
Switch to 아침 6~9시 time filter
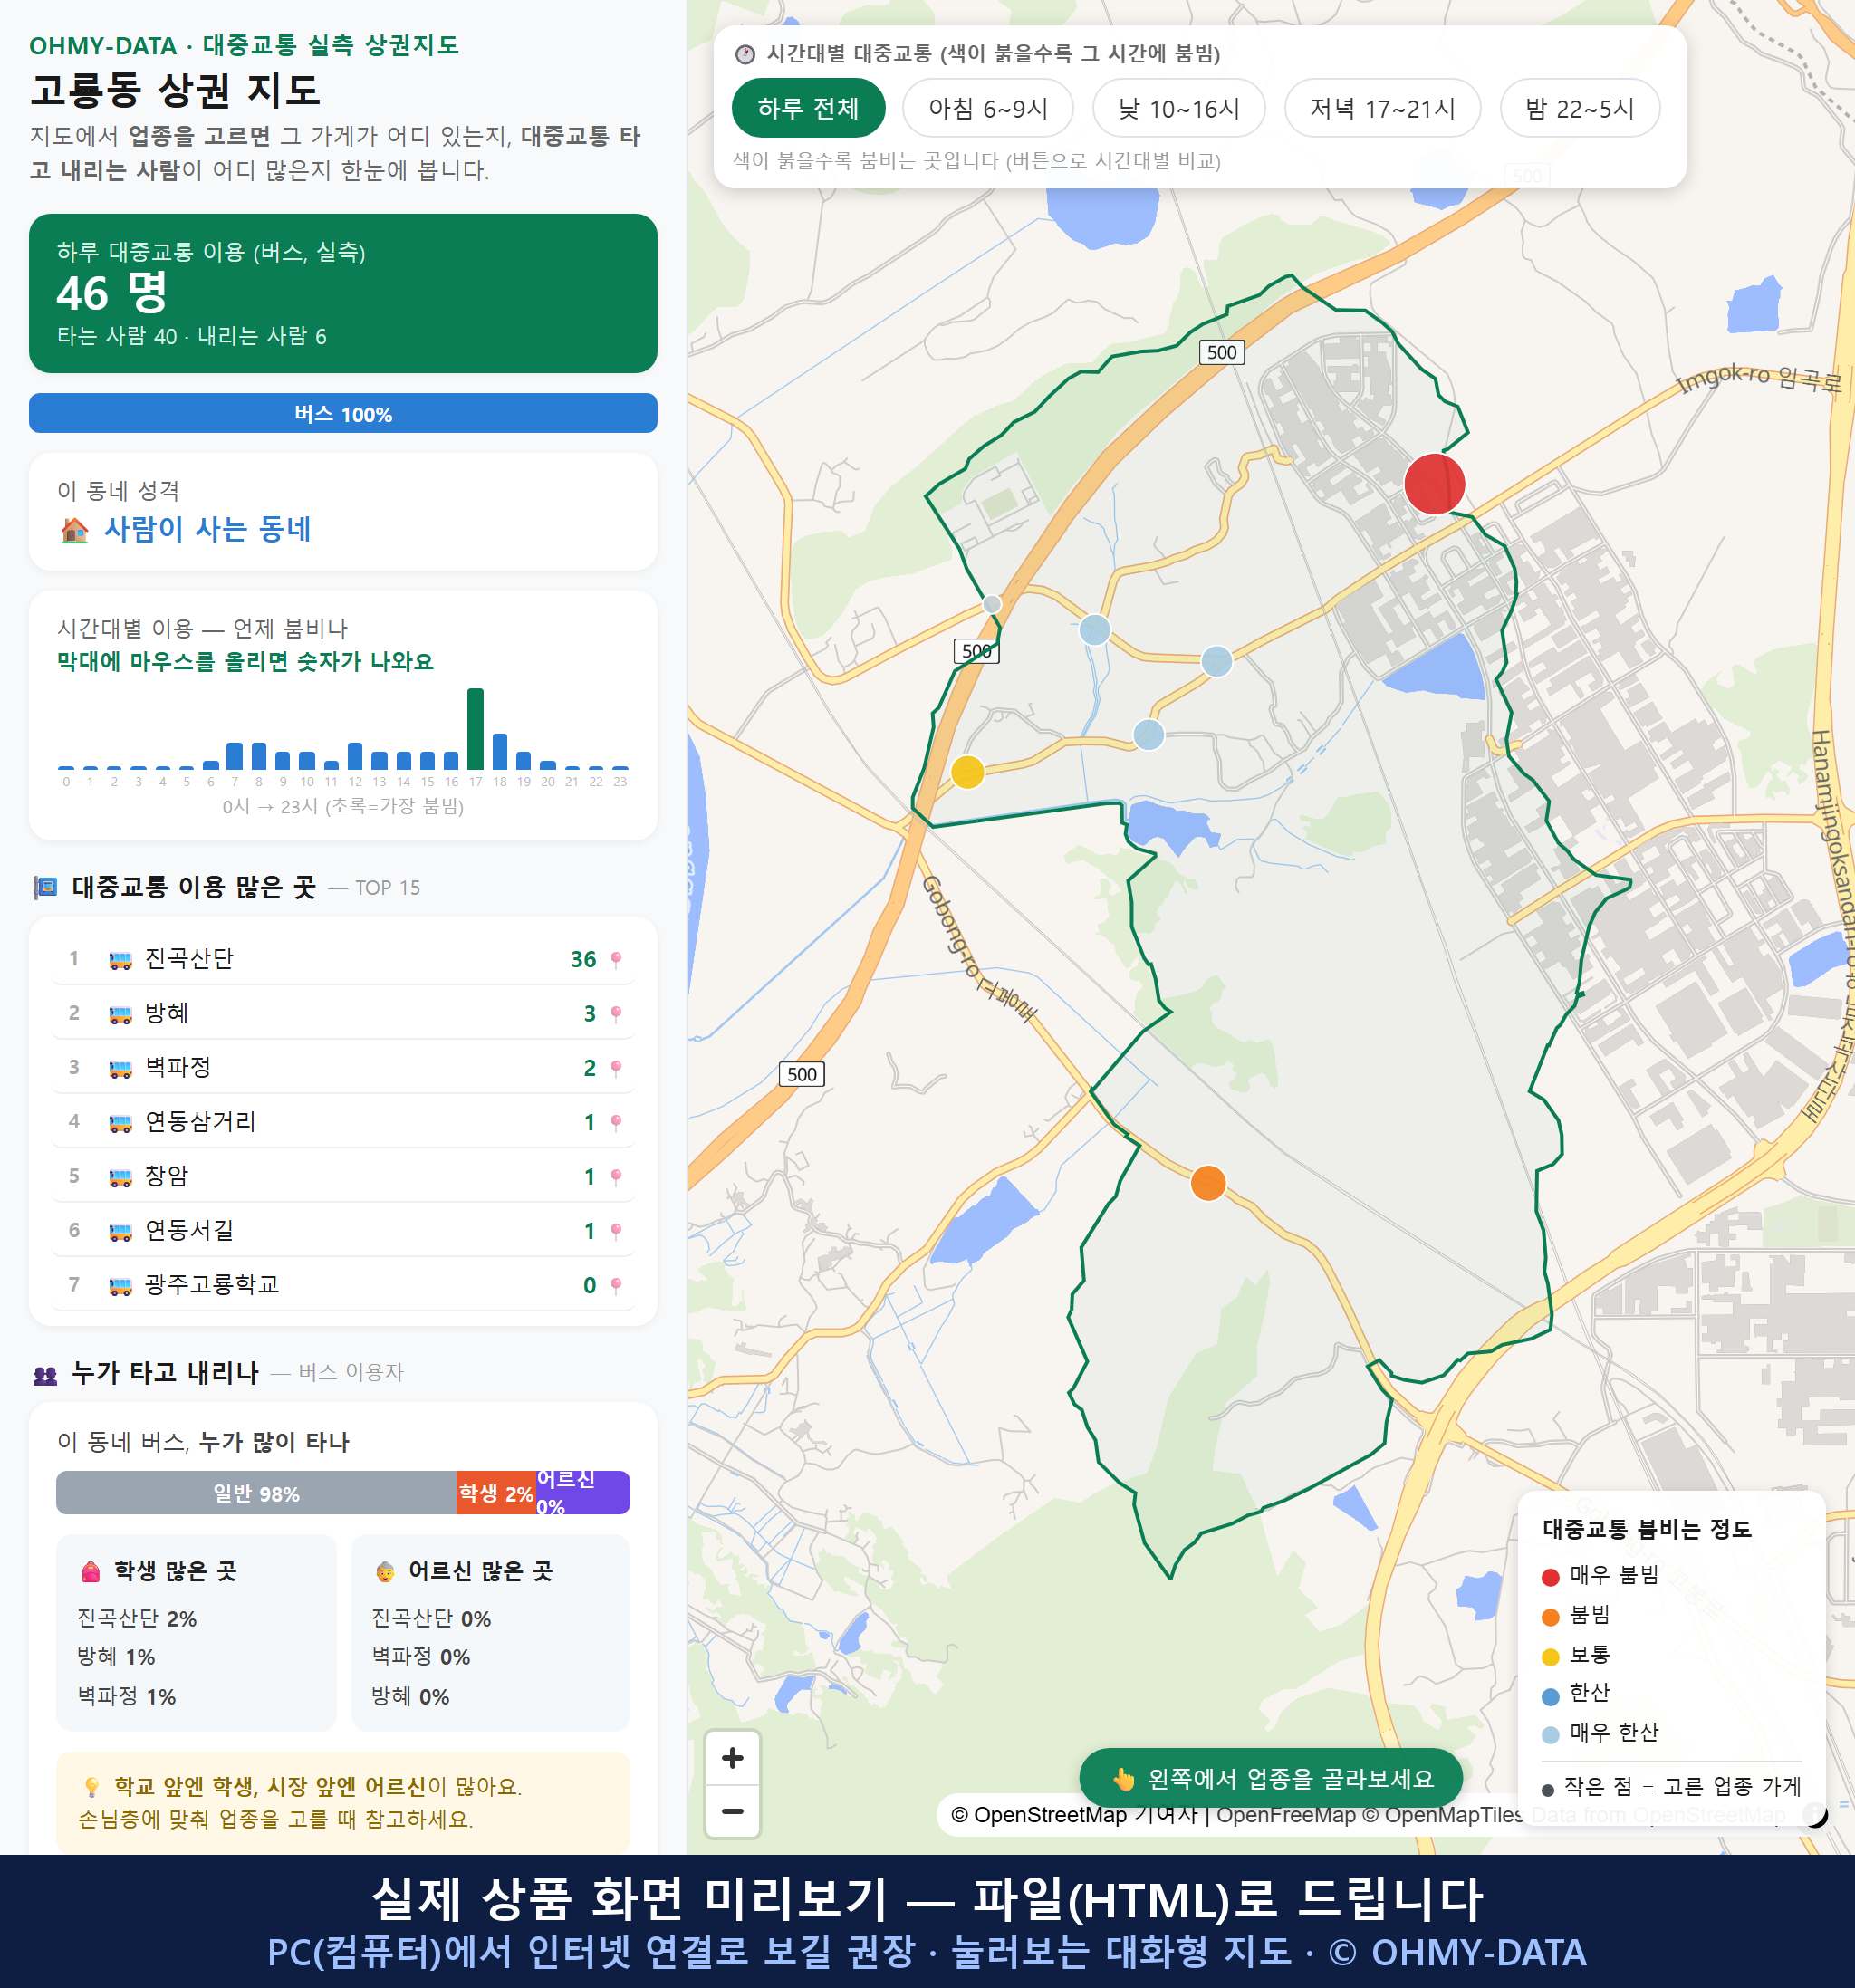click(987, 108)
